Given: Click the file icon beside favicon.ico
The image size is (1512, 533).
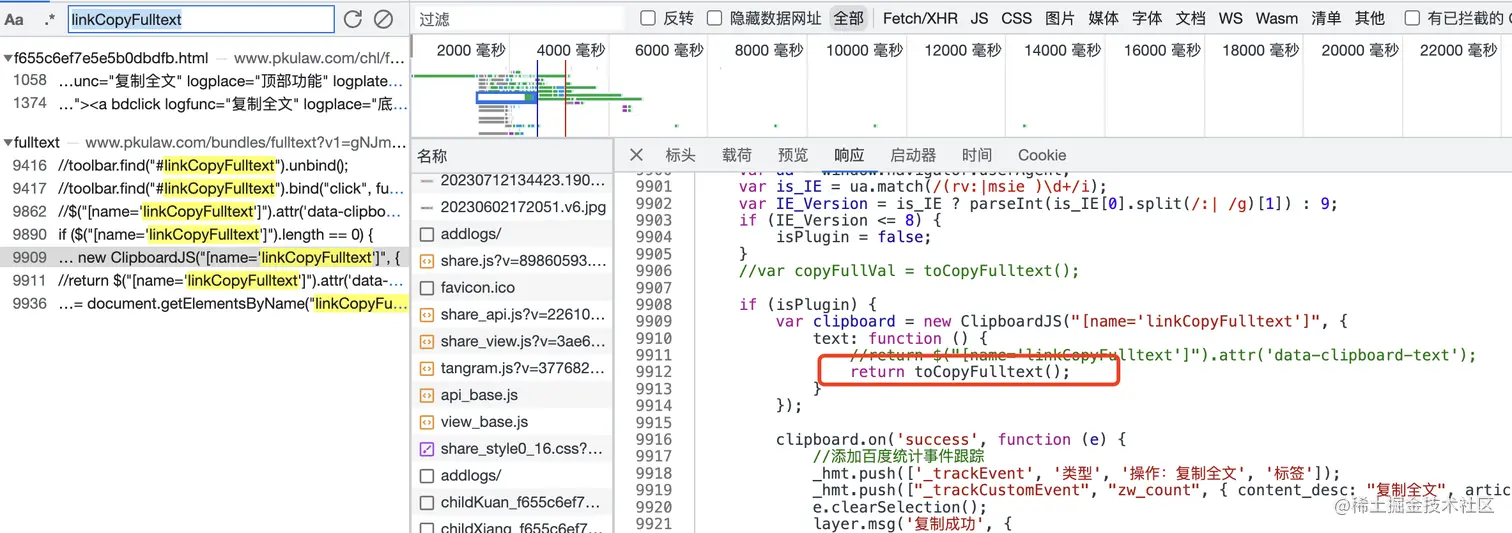Looking at the screenshot, I should click(427, 288).
